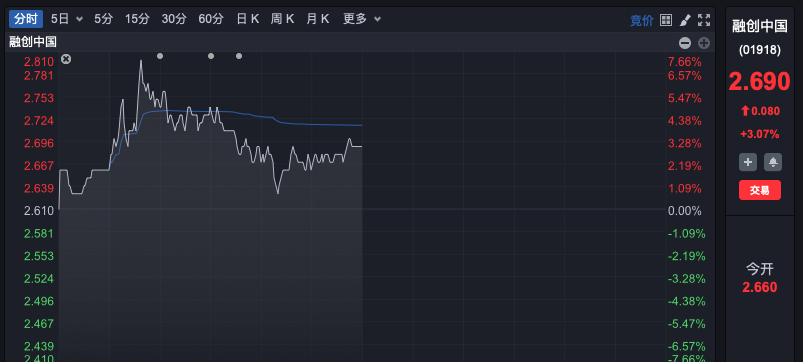Click the -4.38% percent axis label
Viewport: 803px width, 362px height.
[x=686, y=301]
